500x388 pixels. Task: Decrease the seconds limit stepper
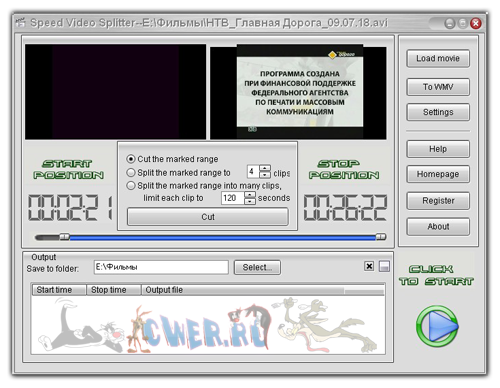pyautogui.click(x=250, y=201)
